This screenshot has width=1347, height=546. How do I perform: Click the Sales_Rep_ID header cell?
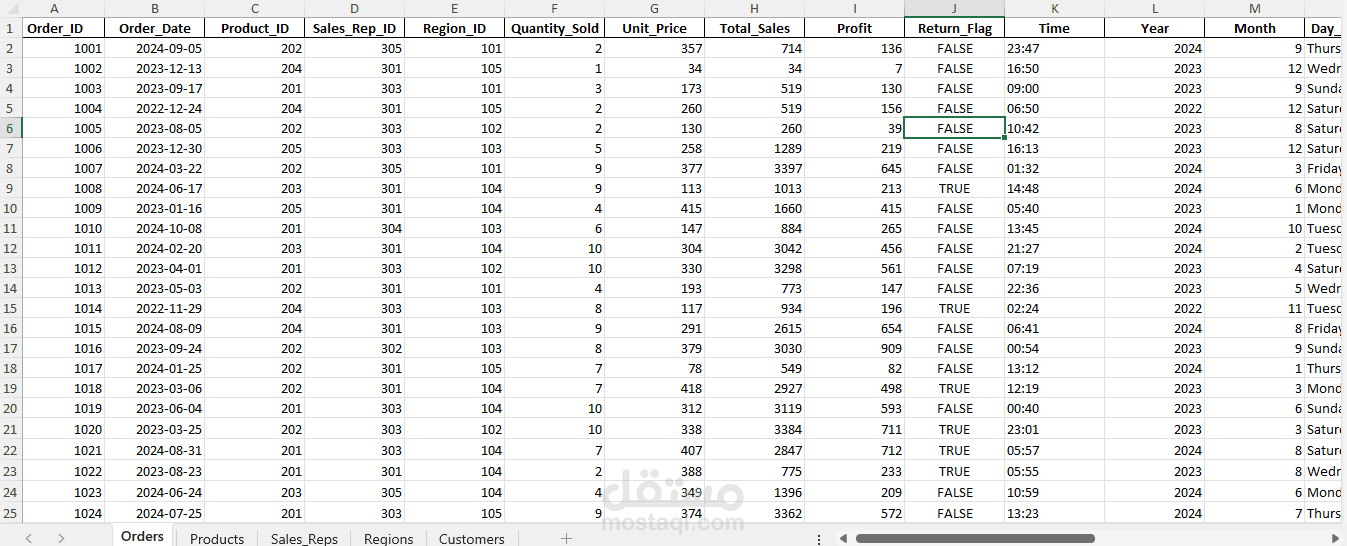pyautogui.click(x=355, y=28)
